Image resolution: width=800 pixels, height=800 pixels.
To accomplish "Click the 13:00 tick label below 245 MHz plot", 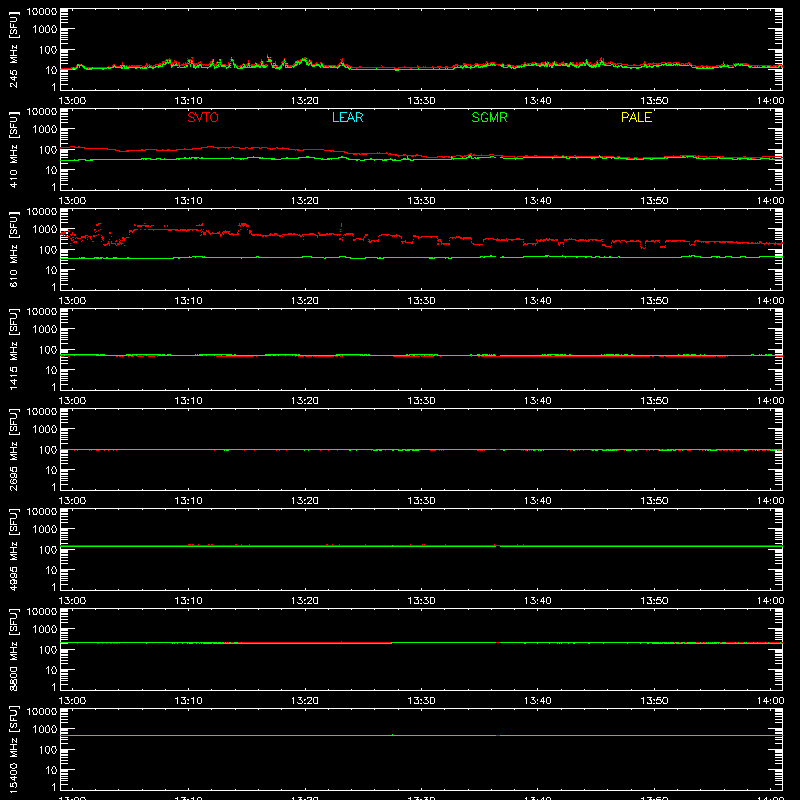I will [72, 101].
